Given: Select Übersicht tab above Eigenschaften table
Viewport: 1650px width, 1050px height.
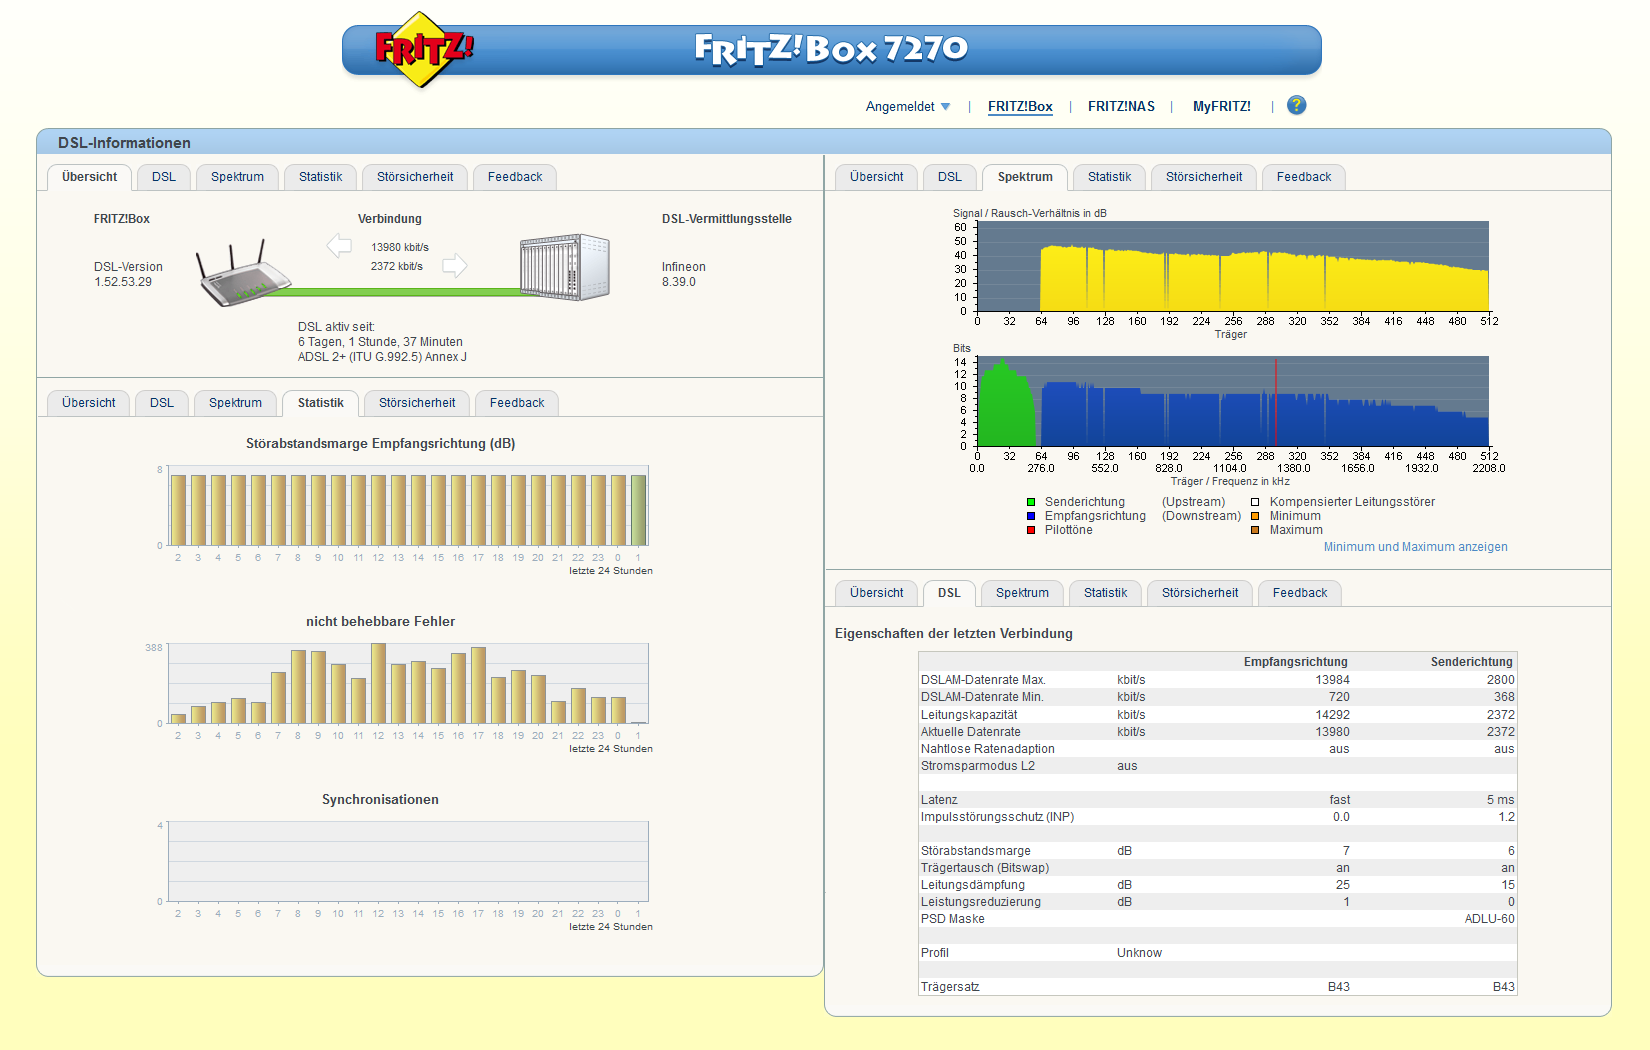Looking at the screenshot, I should tap(877, 593).
